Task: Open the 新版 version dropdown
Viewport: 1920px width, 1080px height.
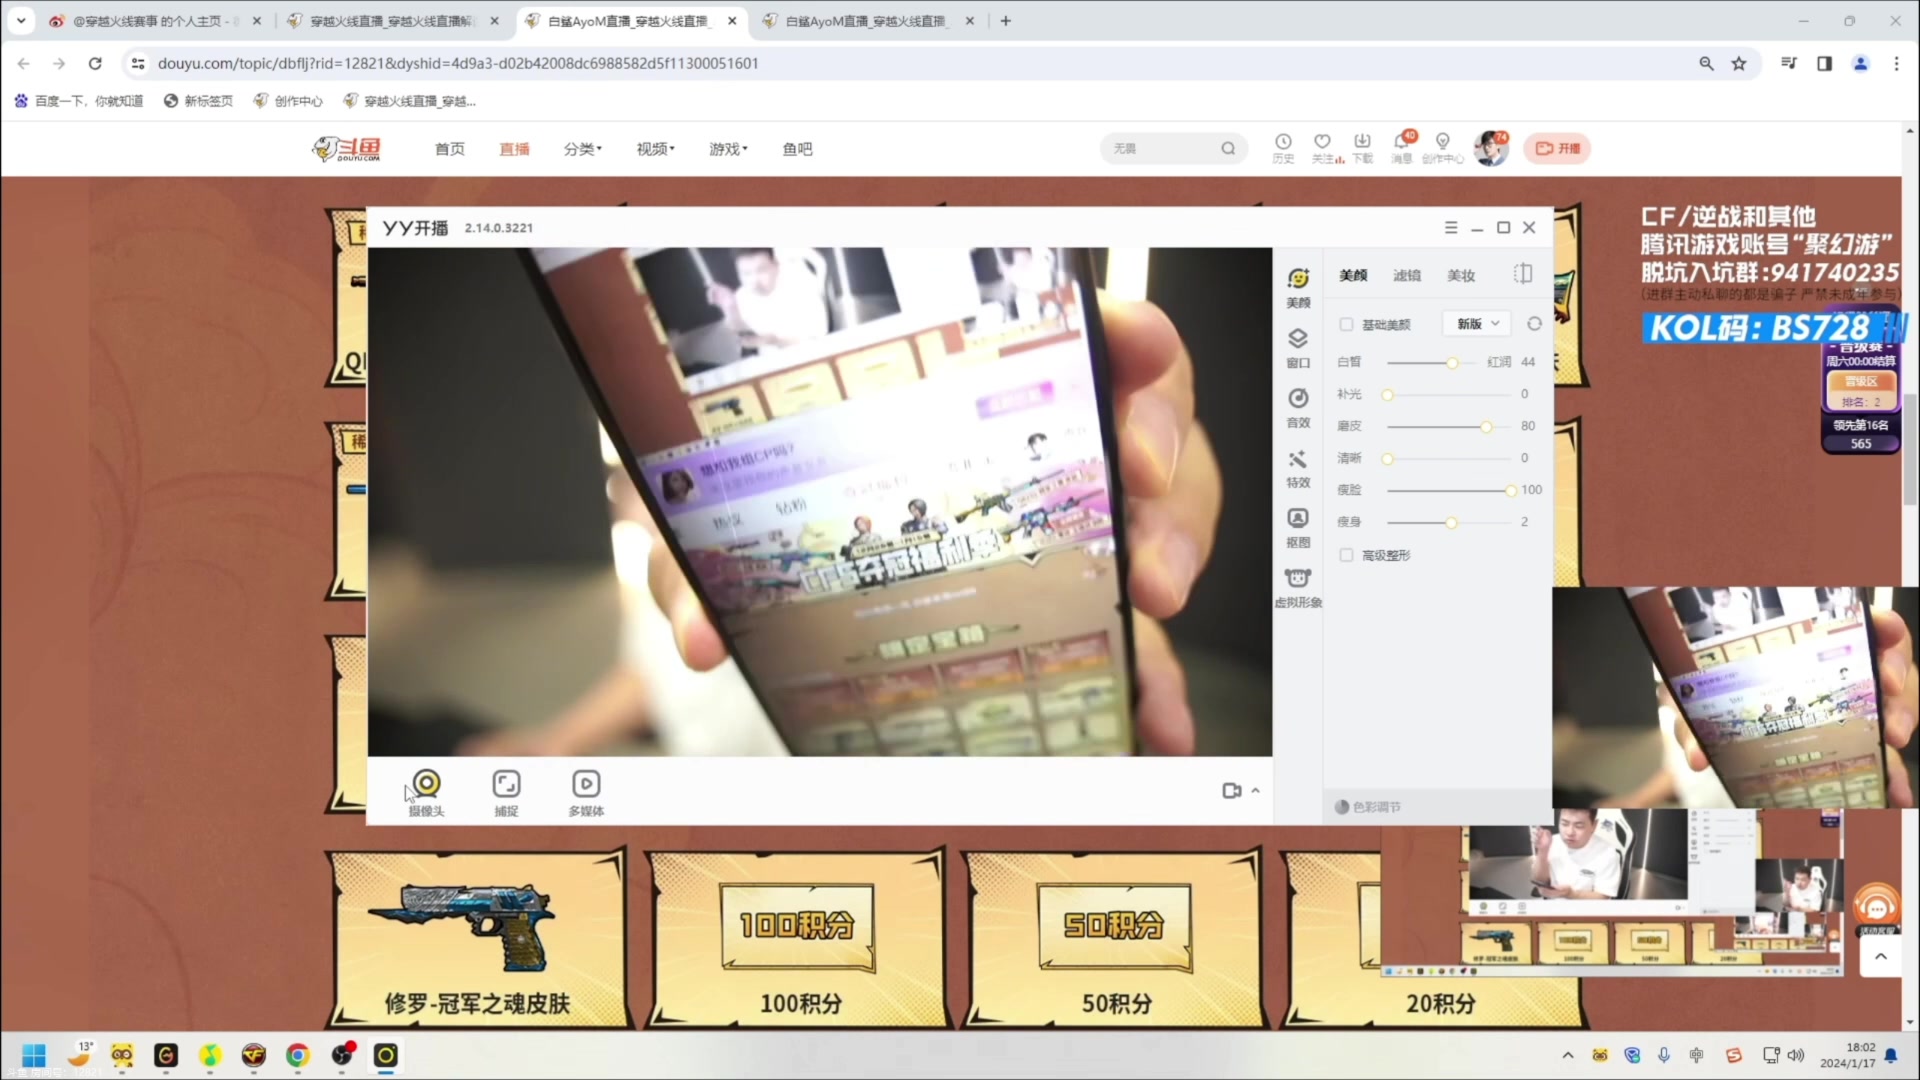Action: (1477, 323)
